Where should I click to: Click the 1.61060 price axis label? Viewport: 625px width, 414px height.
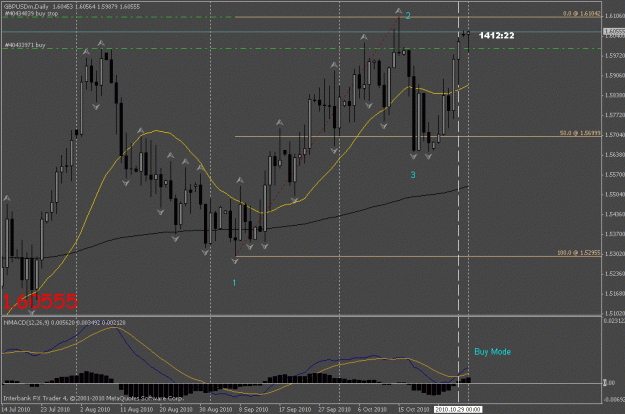click(x=615, y=16)
